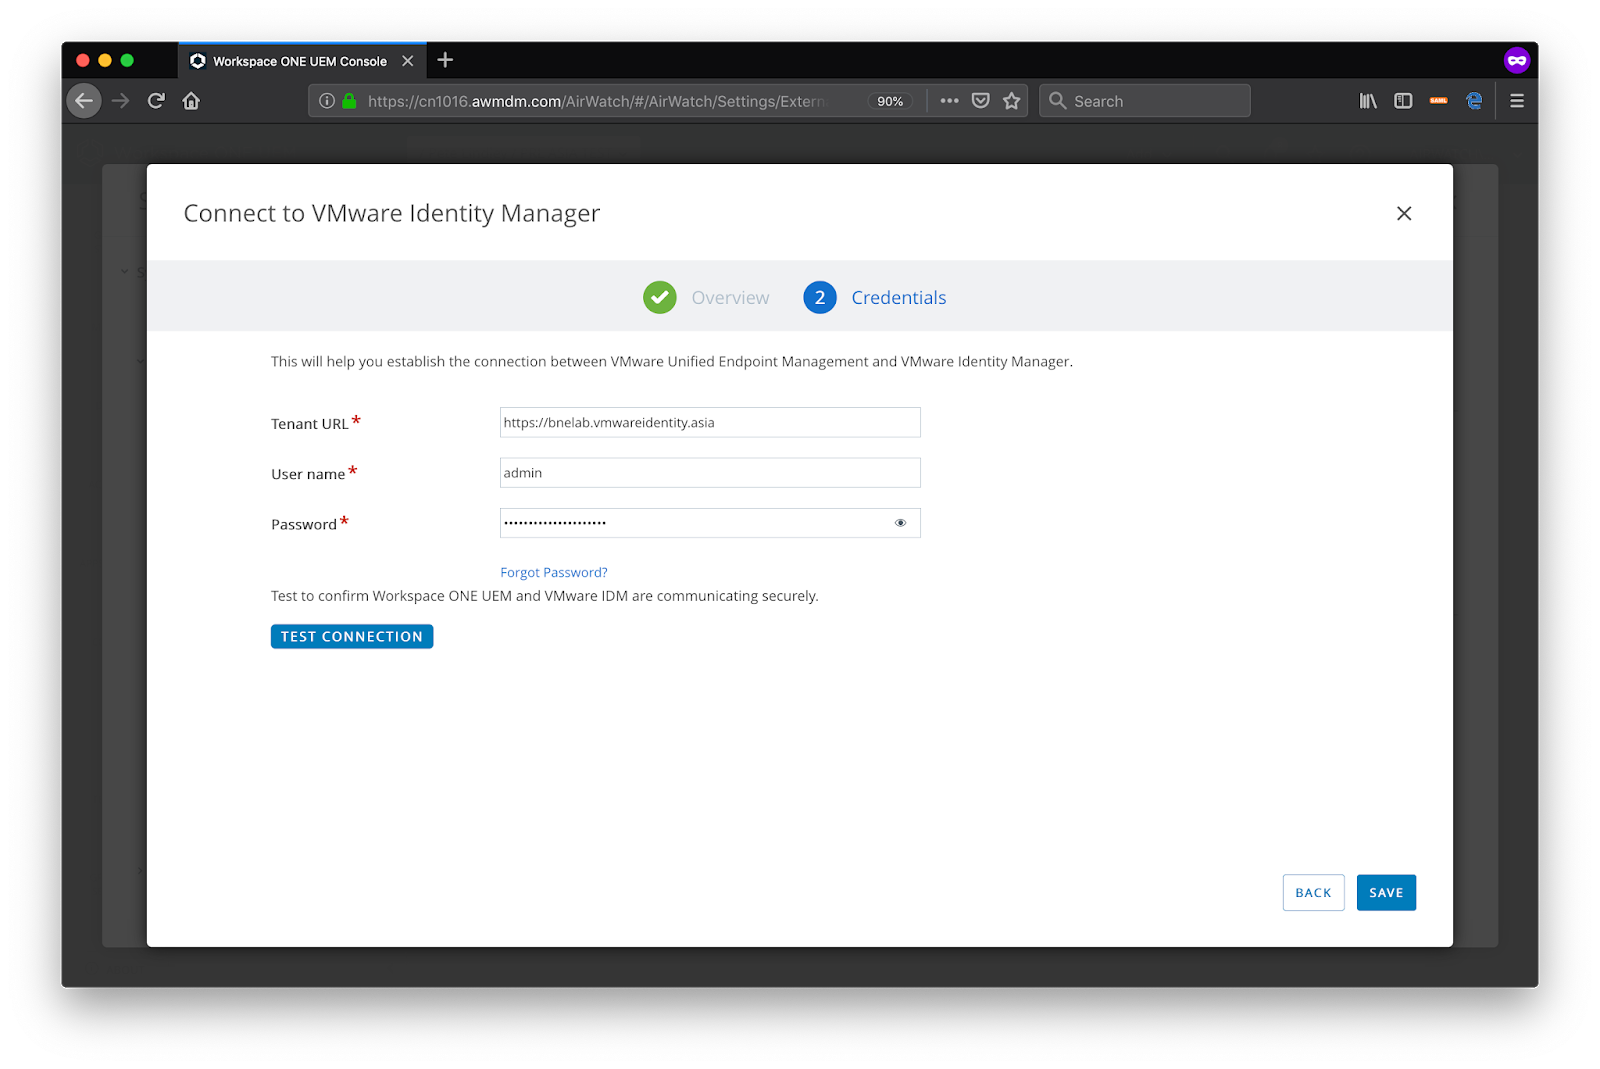The height and width of the screenshot is (1069, 1600).
Task: Click the green secure padlock icon
Action: pos(349,101)
